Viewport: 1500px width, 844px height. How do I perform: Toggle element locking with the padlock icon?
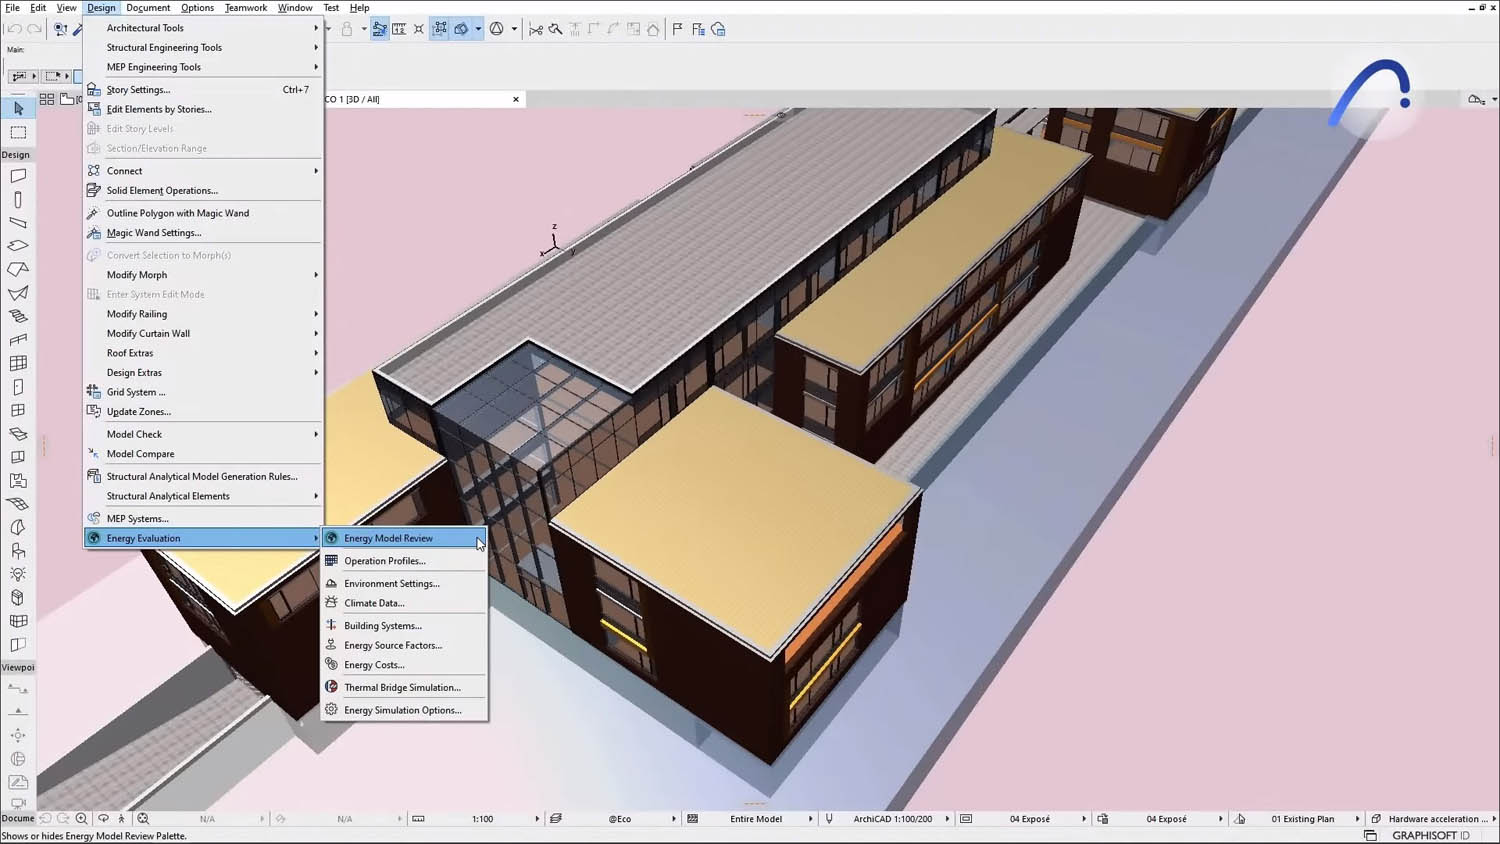(346, 29)
